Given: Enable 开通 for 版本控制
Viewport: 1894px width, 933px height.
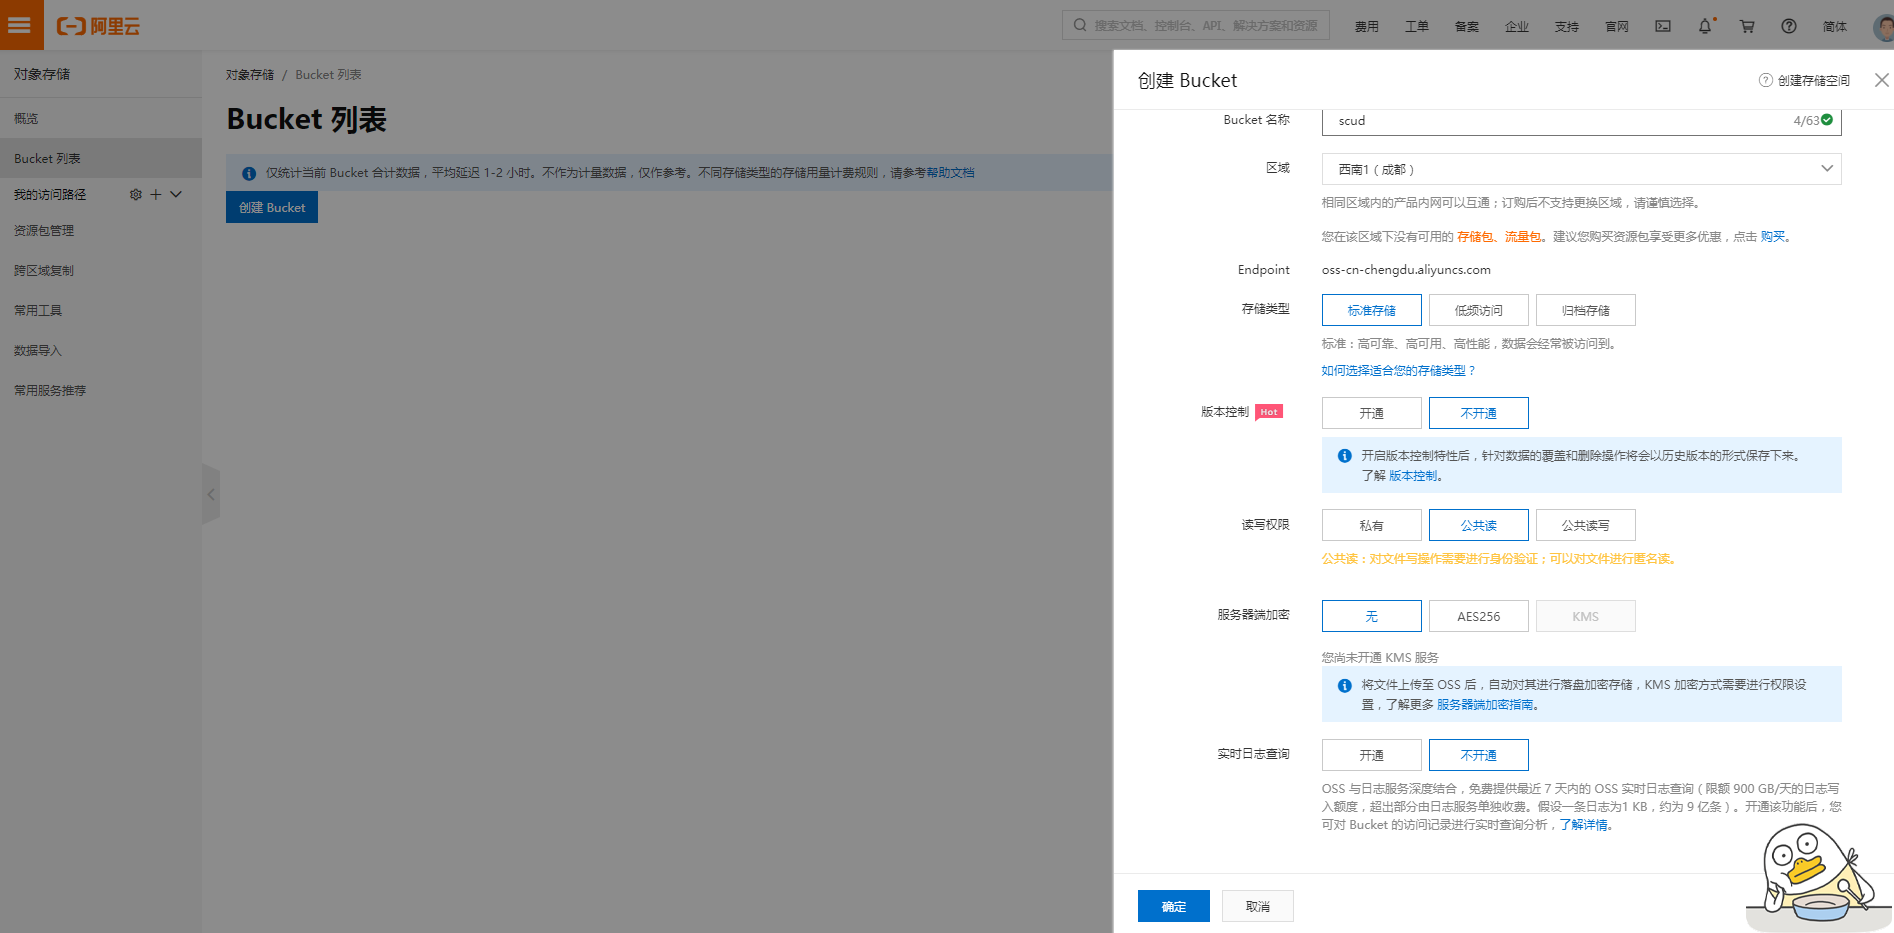Looking at the screenshot, I should click(1371, 412).
